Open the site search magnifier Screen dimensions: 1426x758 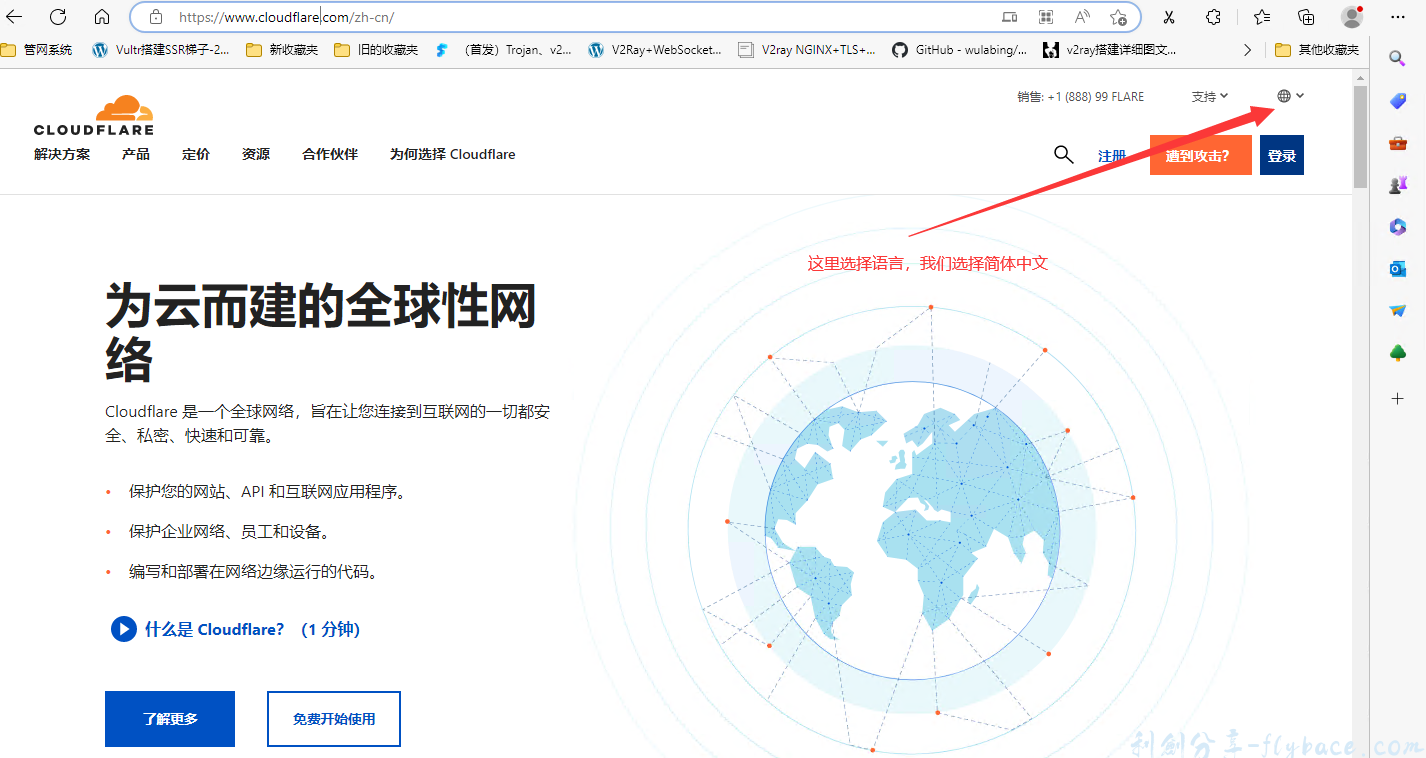pyautogui.click(x=1064, y=154)
